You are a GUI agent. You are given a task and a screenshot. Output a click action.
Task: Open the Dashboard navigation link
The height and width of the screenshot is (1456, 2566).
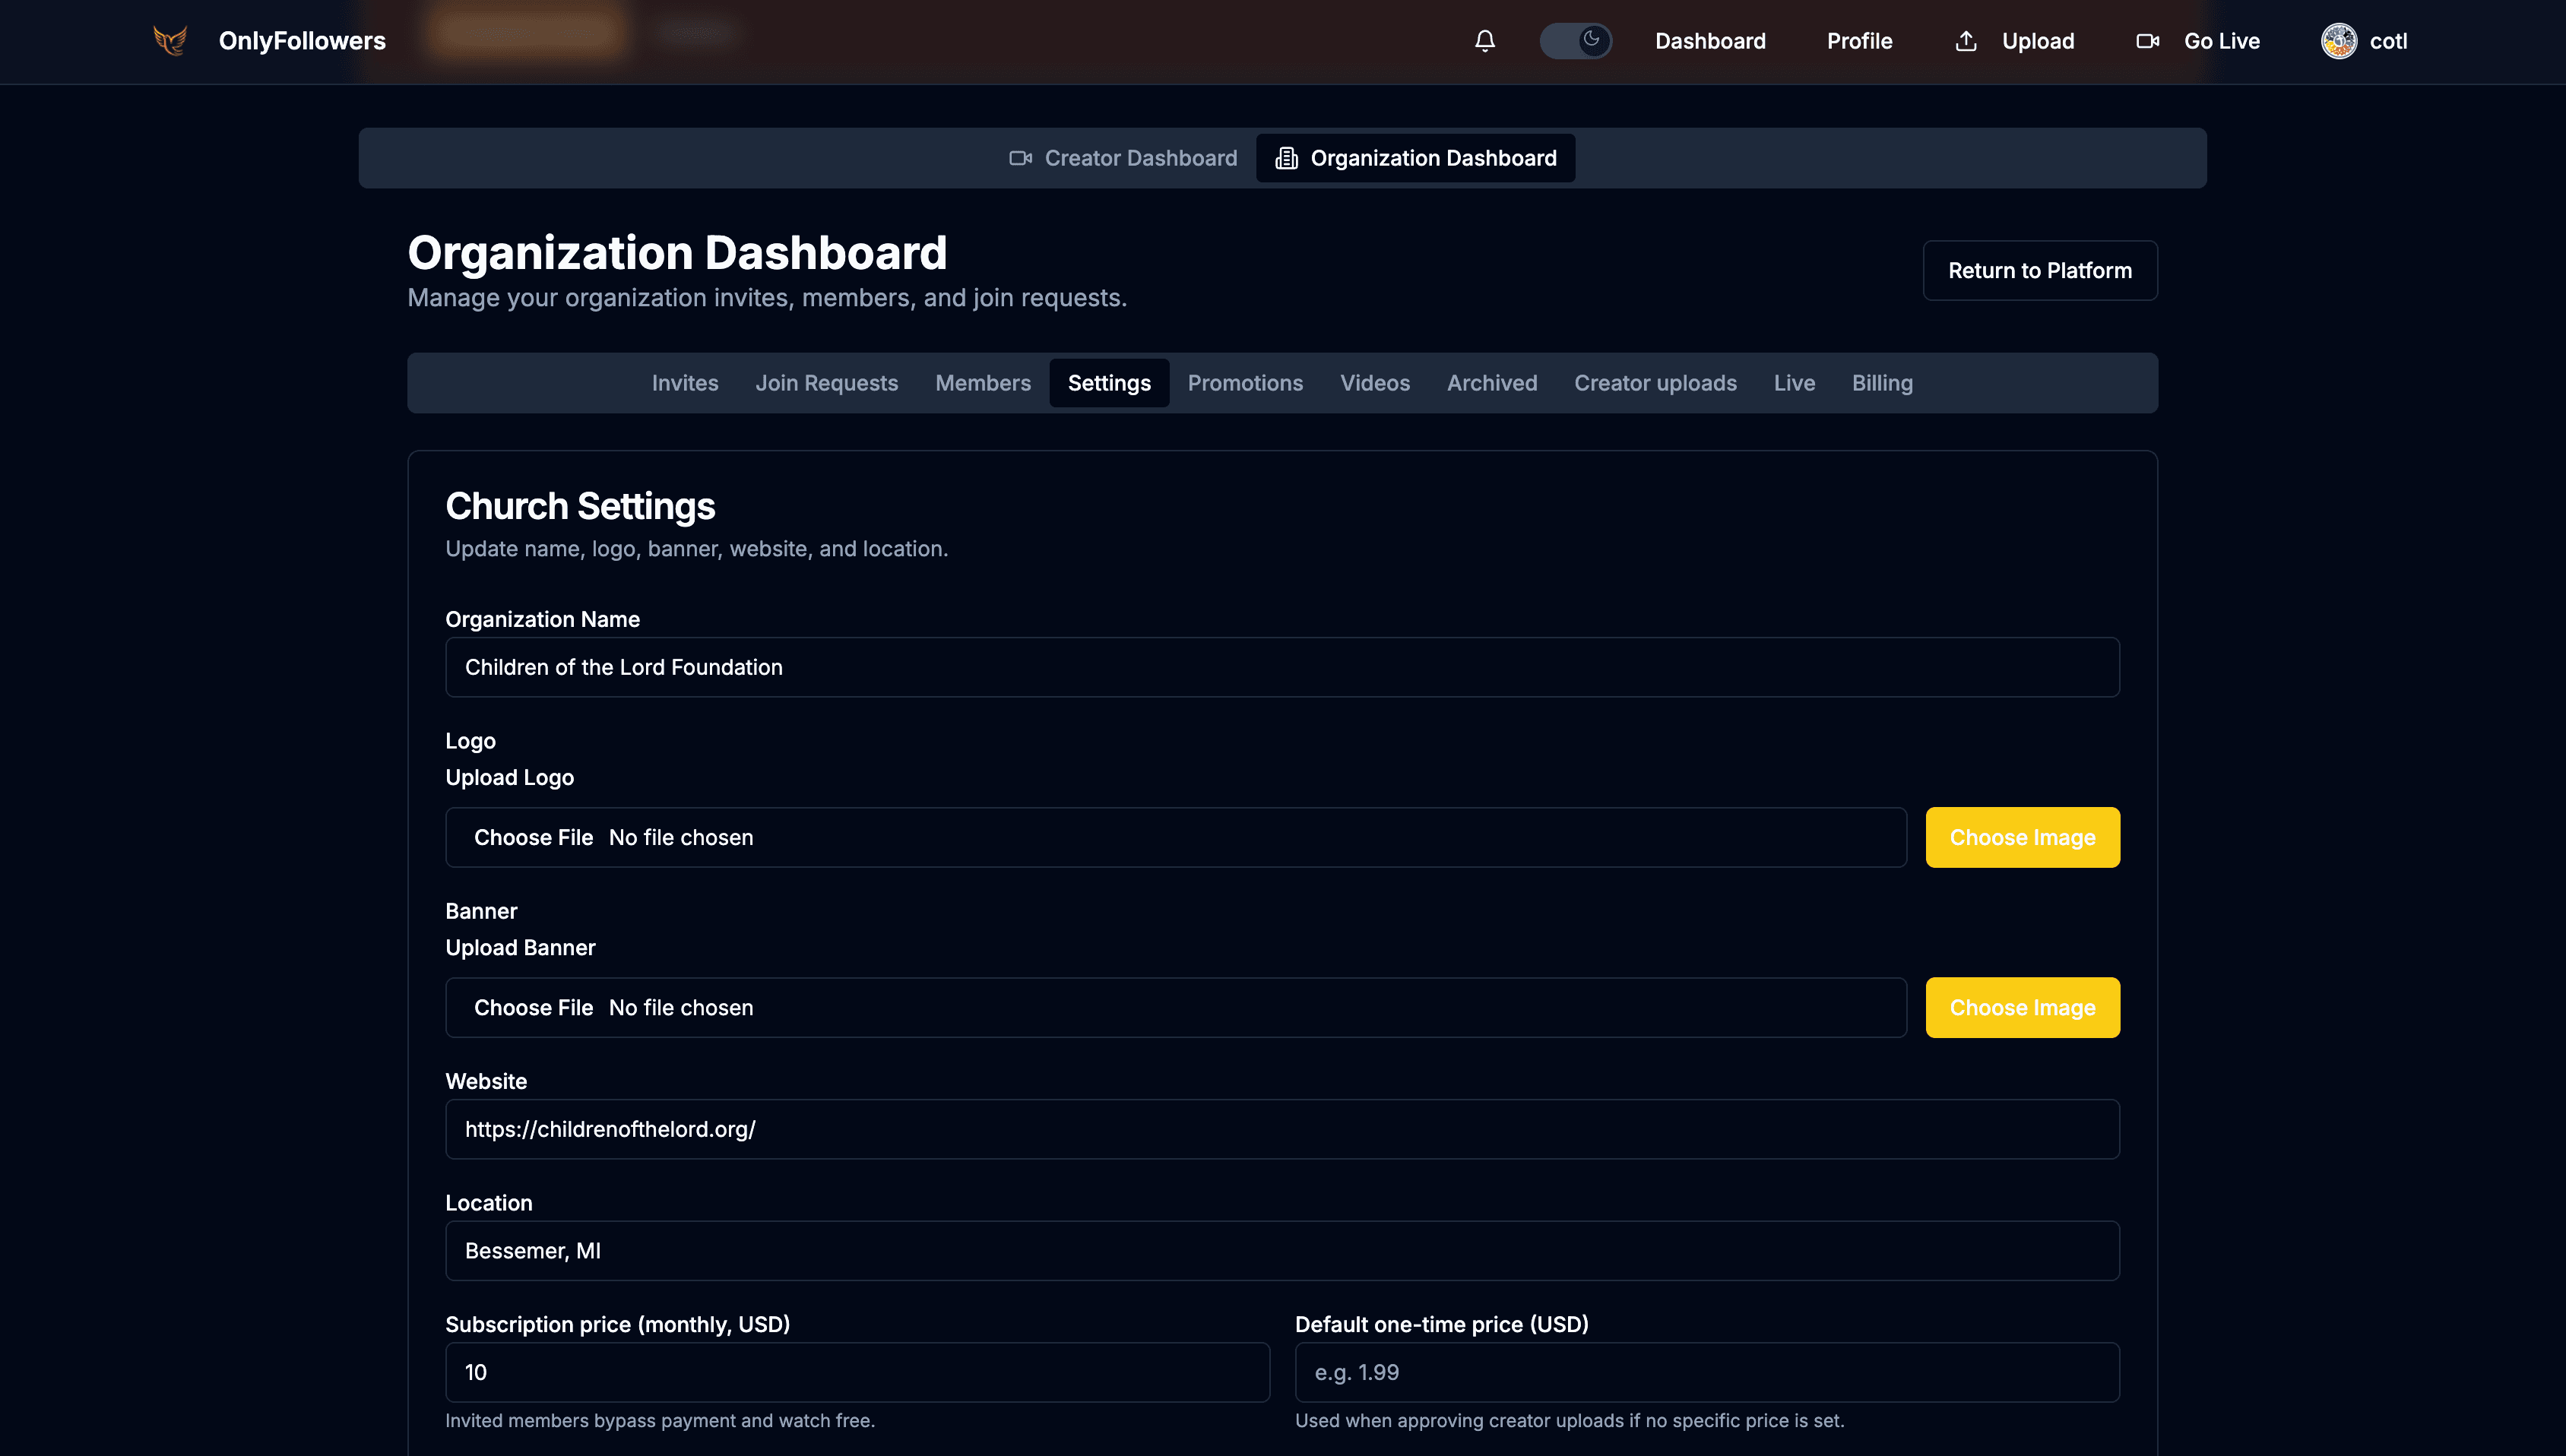click(1711, 41)
